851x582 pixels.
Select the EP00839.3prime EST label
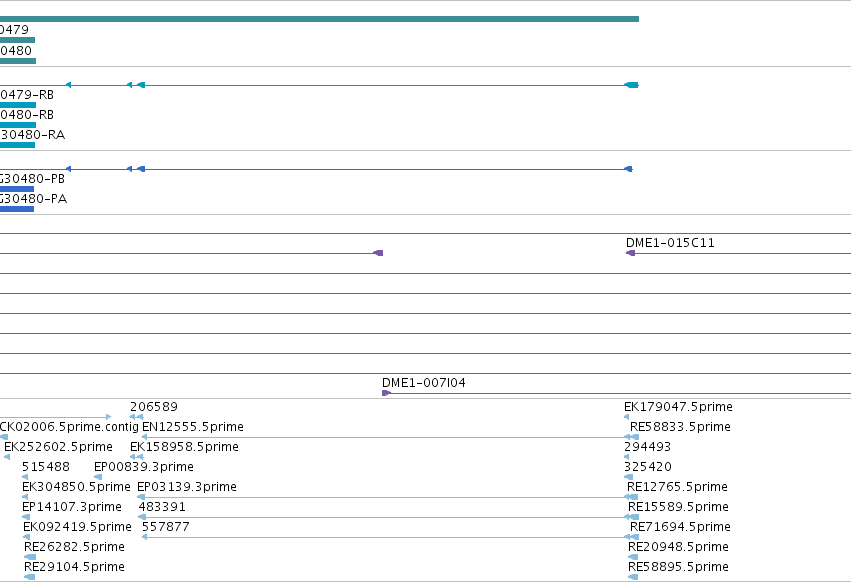coord(144,467)
